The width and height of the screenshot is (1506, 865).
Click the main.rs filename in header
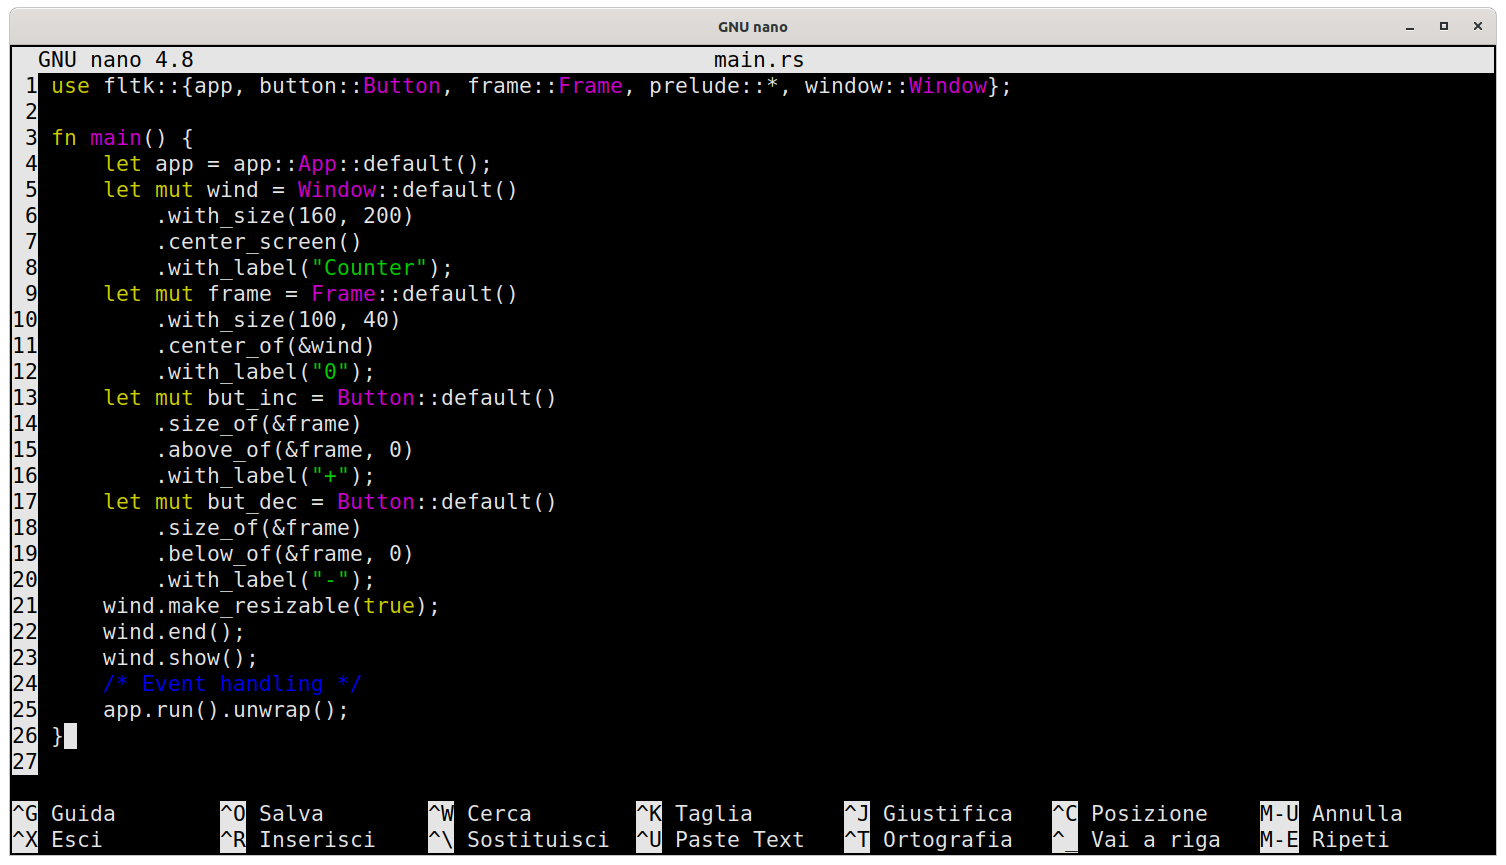click(x=759, y=60)
